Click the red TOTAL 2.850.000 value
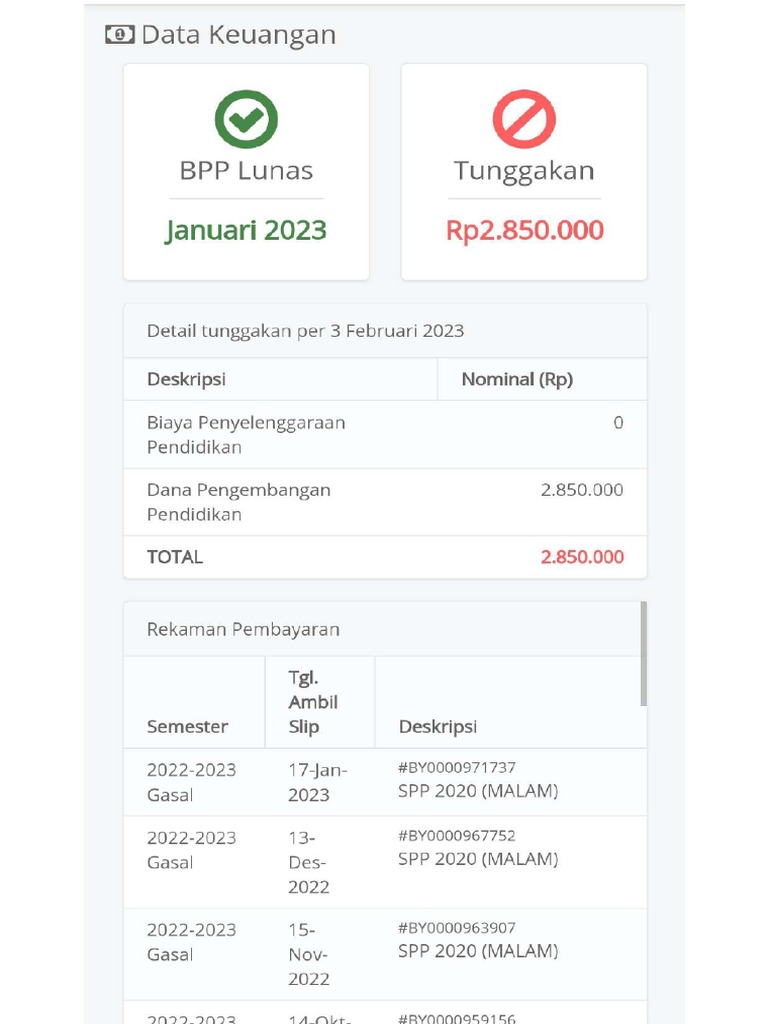 coord(582,557)
